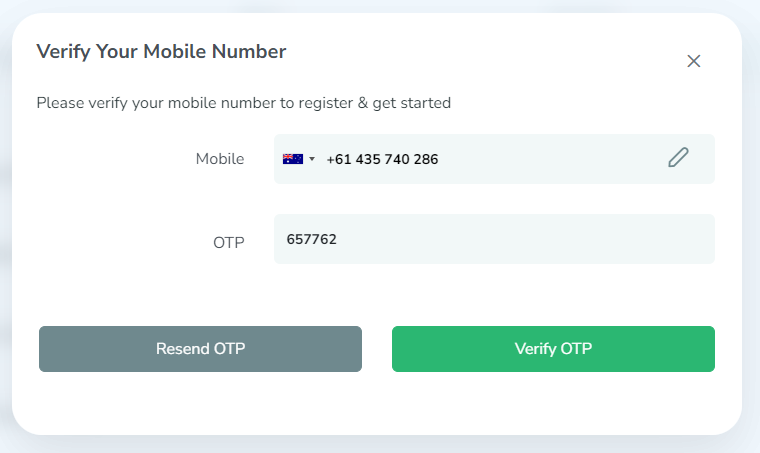Click the entered 657762 code text
The image size is (760, 453).
tap(311, 239)
